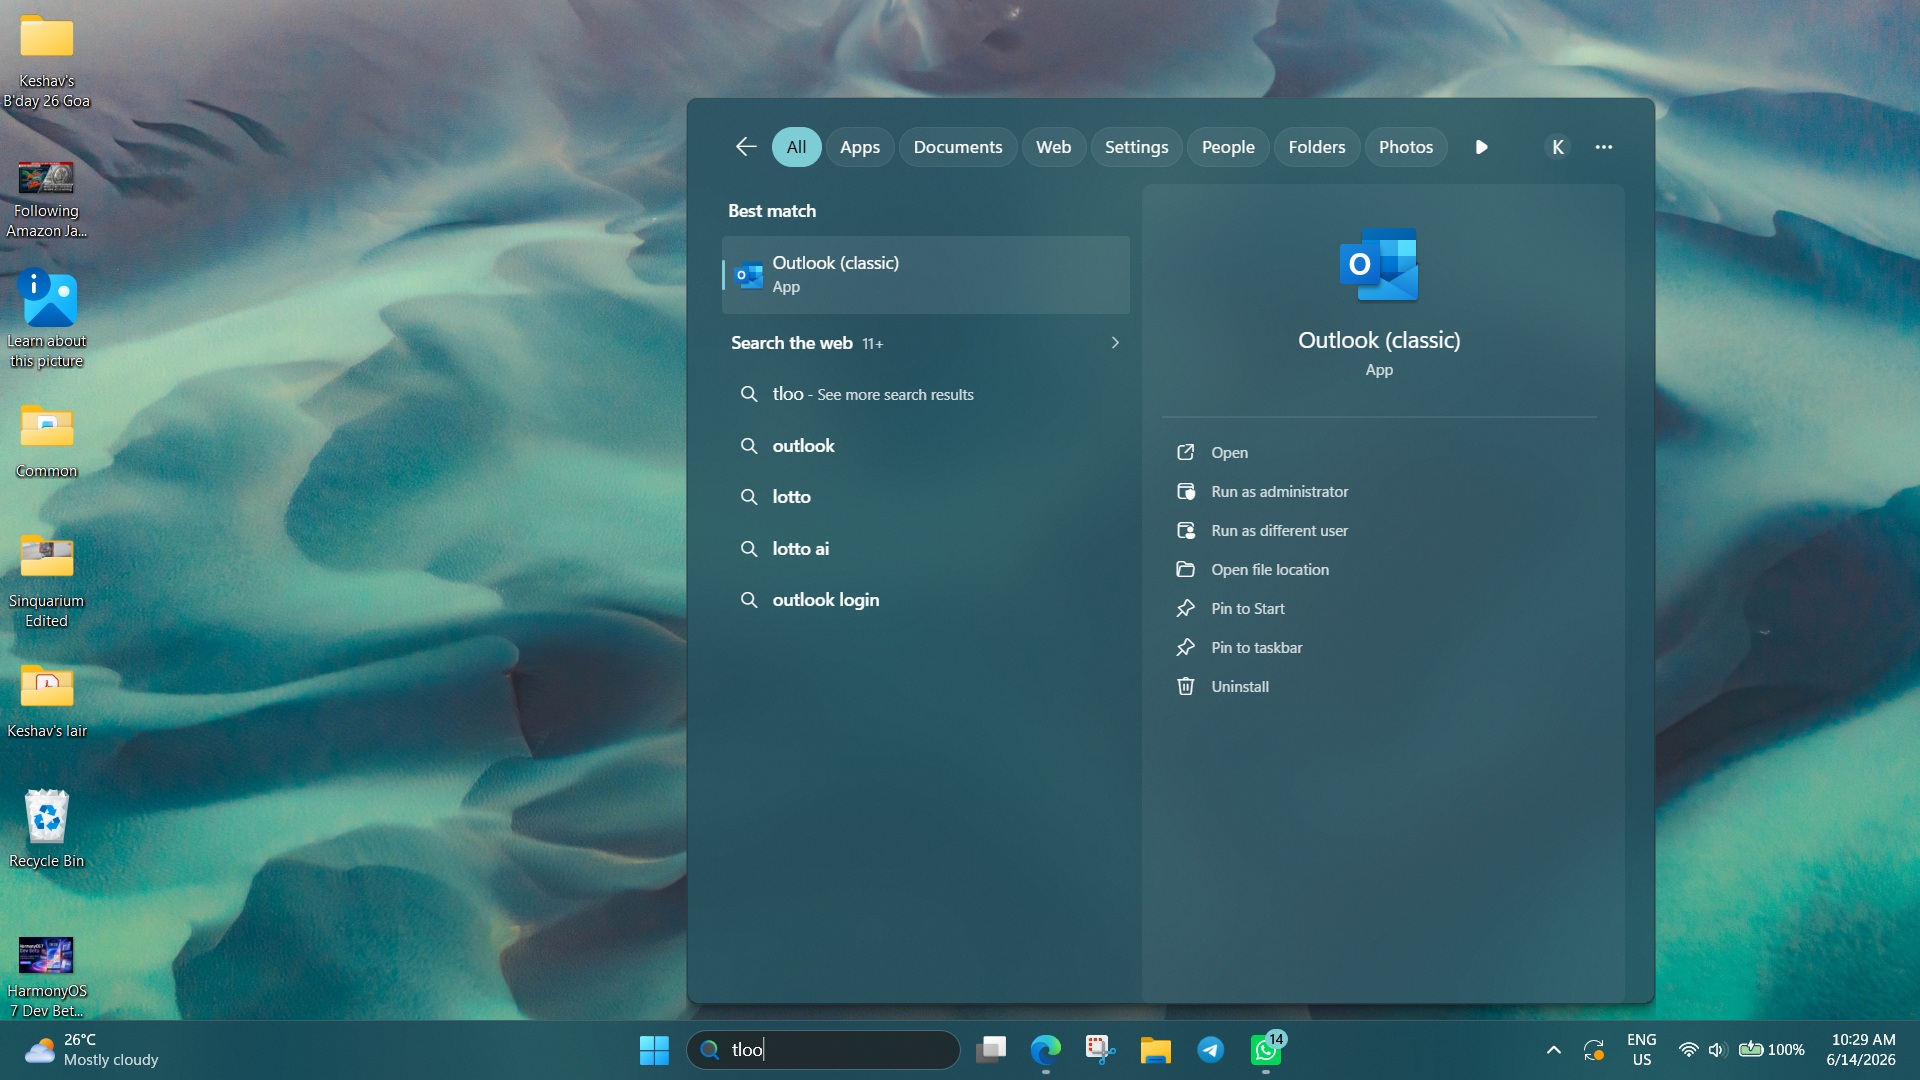Open Snipping Tool from the taskbar
This screenshot has height=1080, width=1920.
(1100, 1050)
